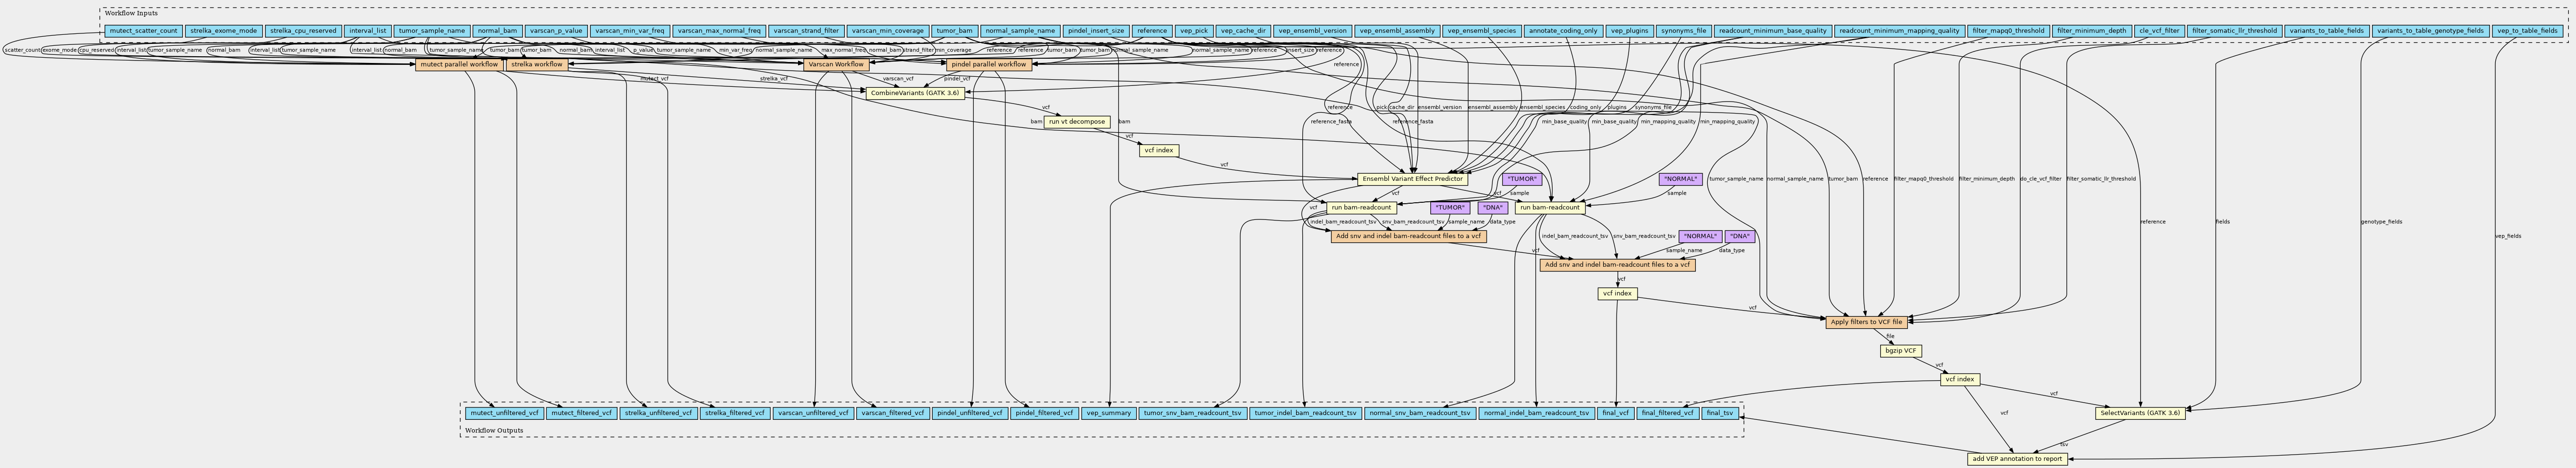Click the vep_summary output node
Viewport: 2576px width, 468px height.
(1109, 412)
